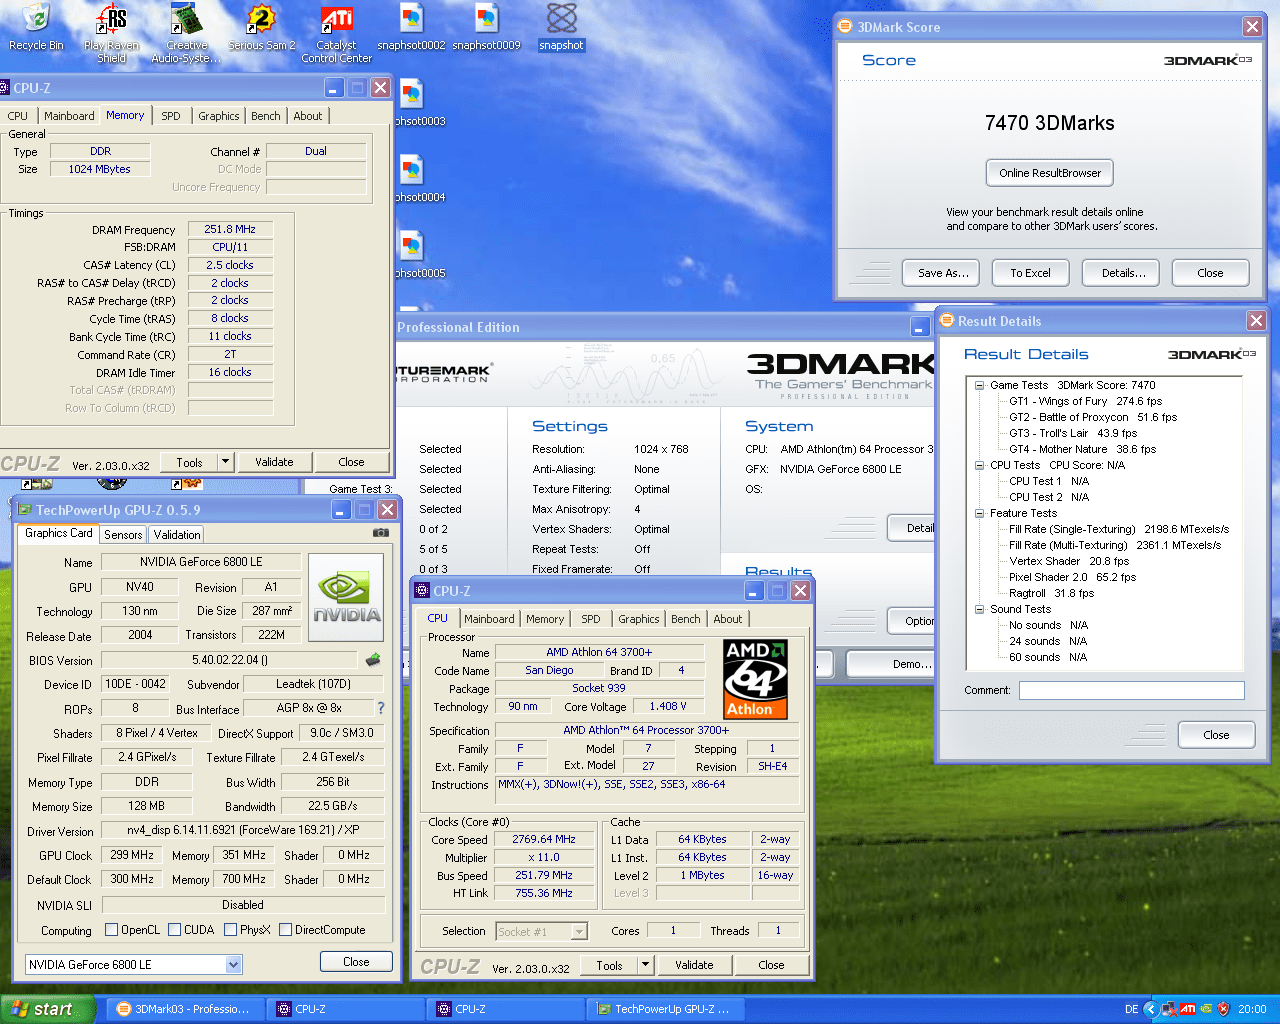Click the DRAM Frequency value 251.8 MHz

point(230,229)
